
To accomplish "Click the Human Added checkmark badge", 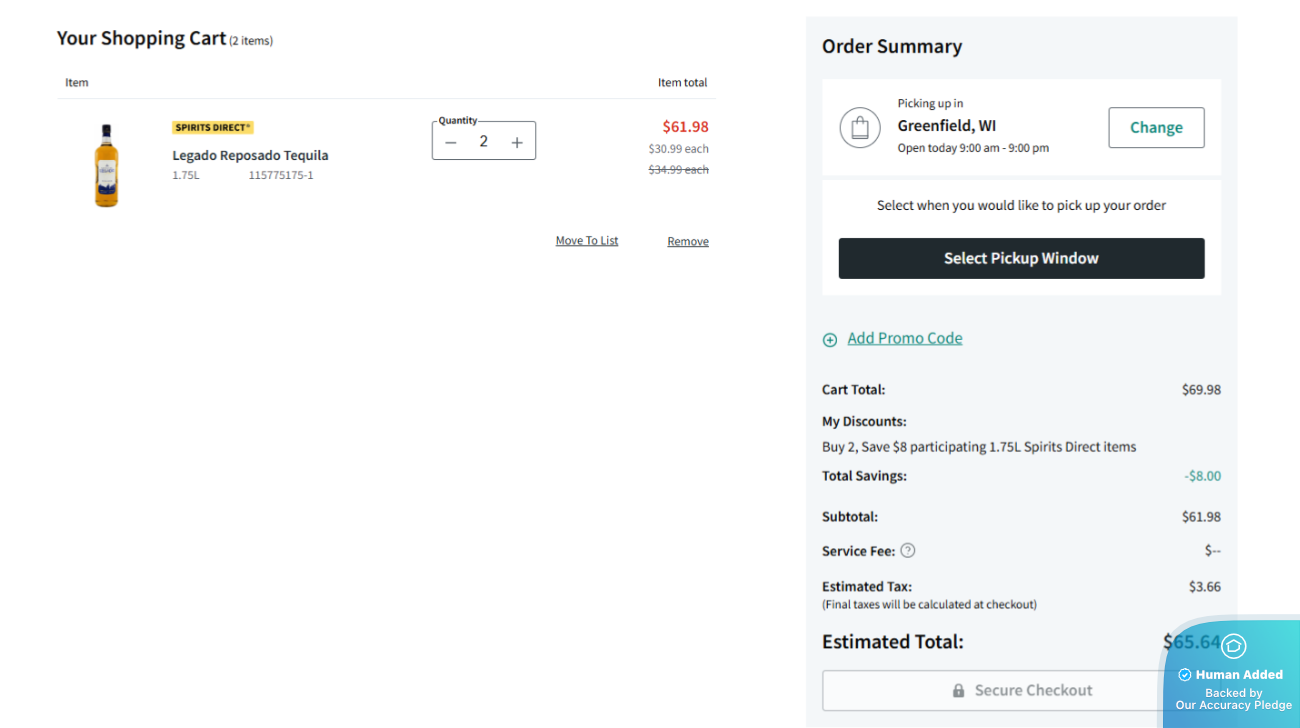I will (1185, 675).
